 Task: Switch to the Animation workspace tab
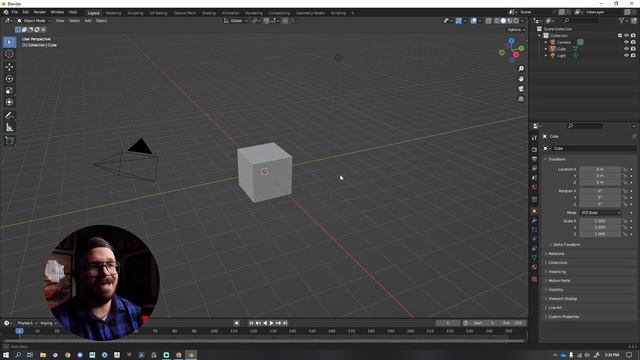tap(231, 13)
